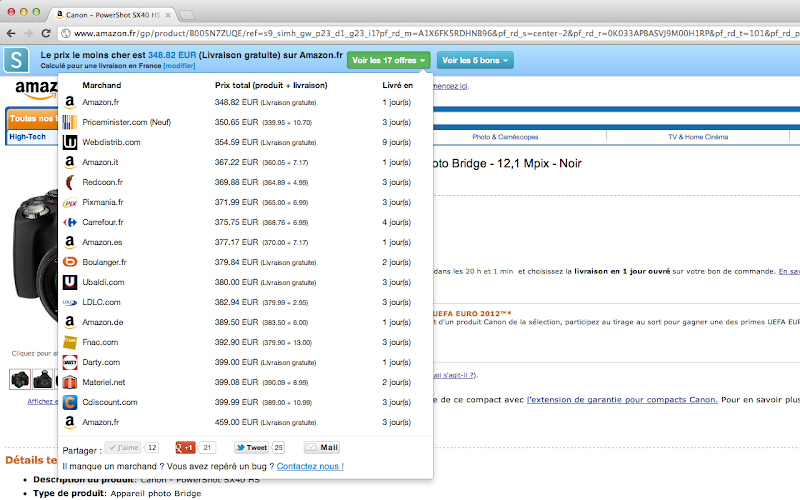Click the 'Livré en' column header
The image size is (800, 500).
coord(397,85)
